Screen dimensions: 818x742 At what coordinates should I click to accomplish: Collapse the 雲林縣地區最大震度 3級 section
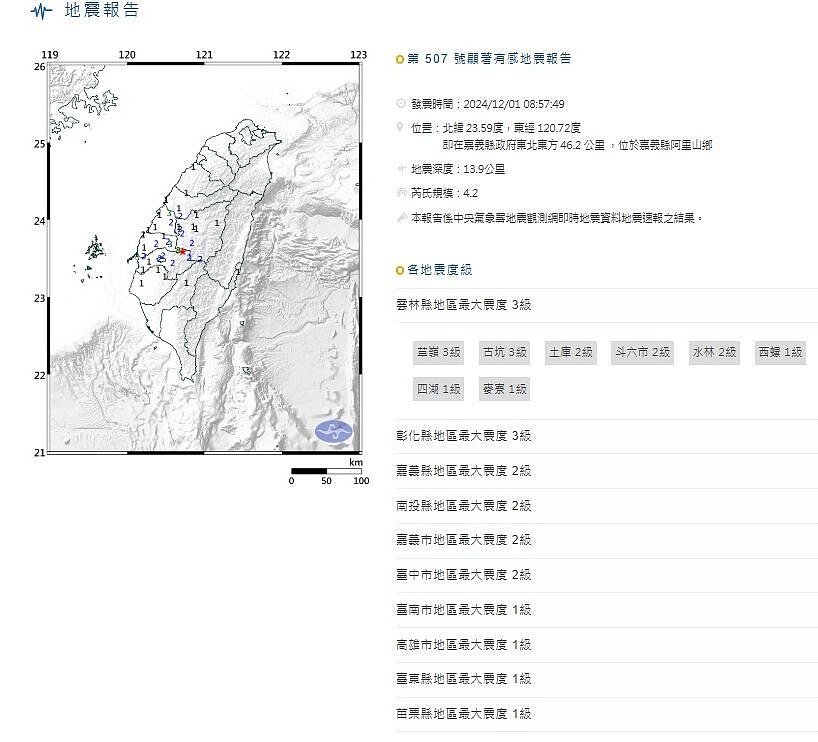[x=465, y=306]
